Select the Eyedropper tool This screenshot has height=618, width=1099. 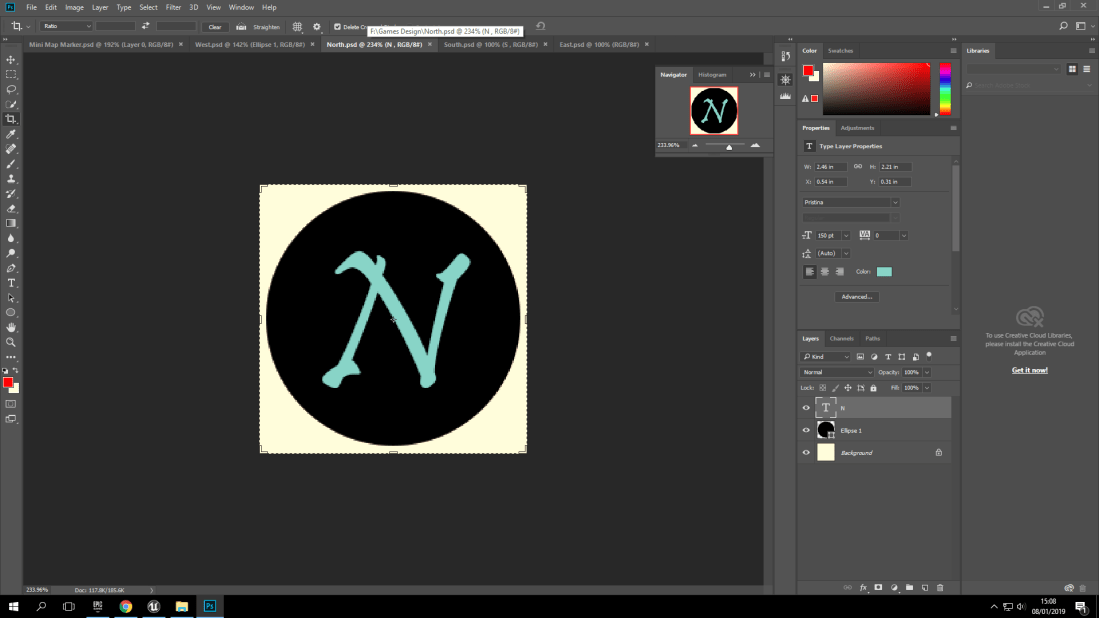[11, 134]
